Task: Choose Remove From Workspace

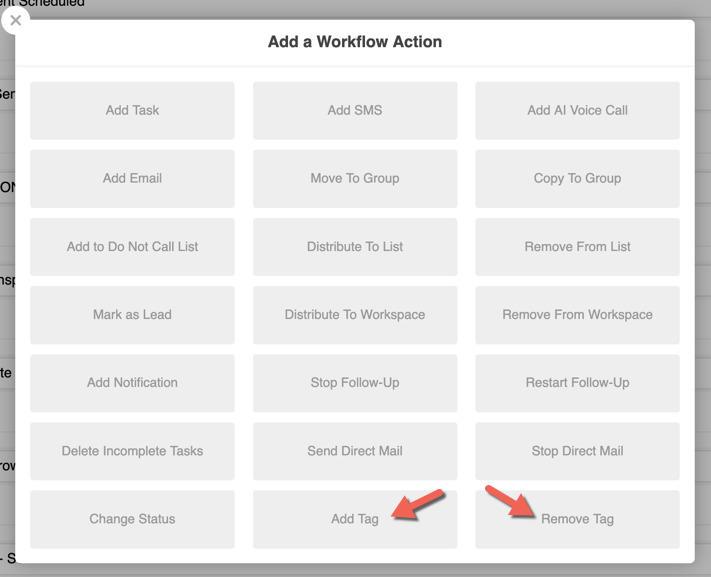Action: [577, 315]
